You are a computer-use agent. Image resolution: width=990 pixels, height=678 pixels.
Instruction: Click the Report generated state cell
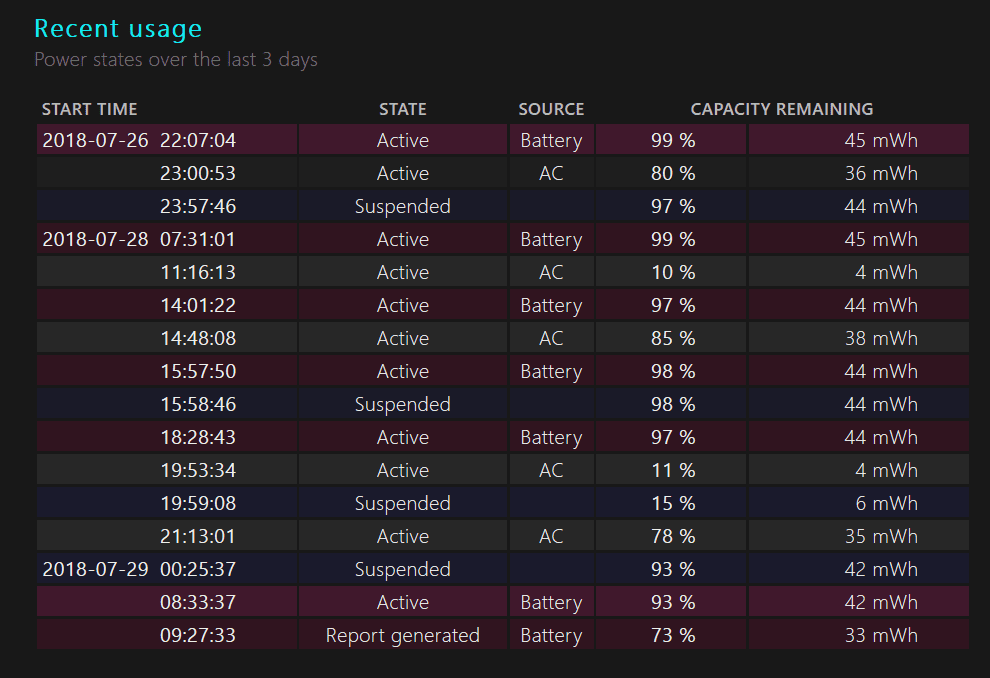pyautogui.click(x=402, y=635)
